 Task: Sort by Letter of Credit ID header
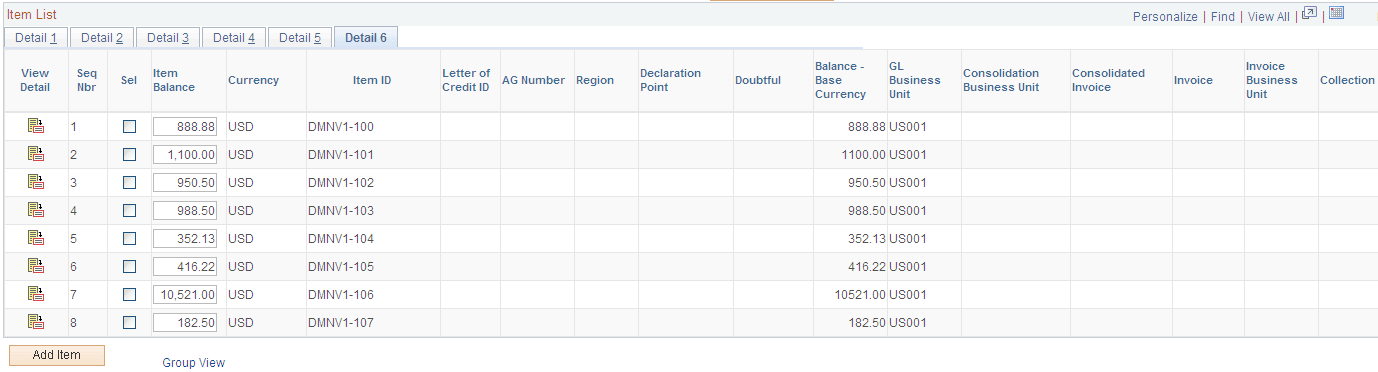click(466, 80)
